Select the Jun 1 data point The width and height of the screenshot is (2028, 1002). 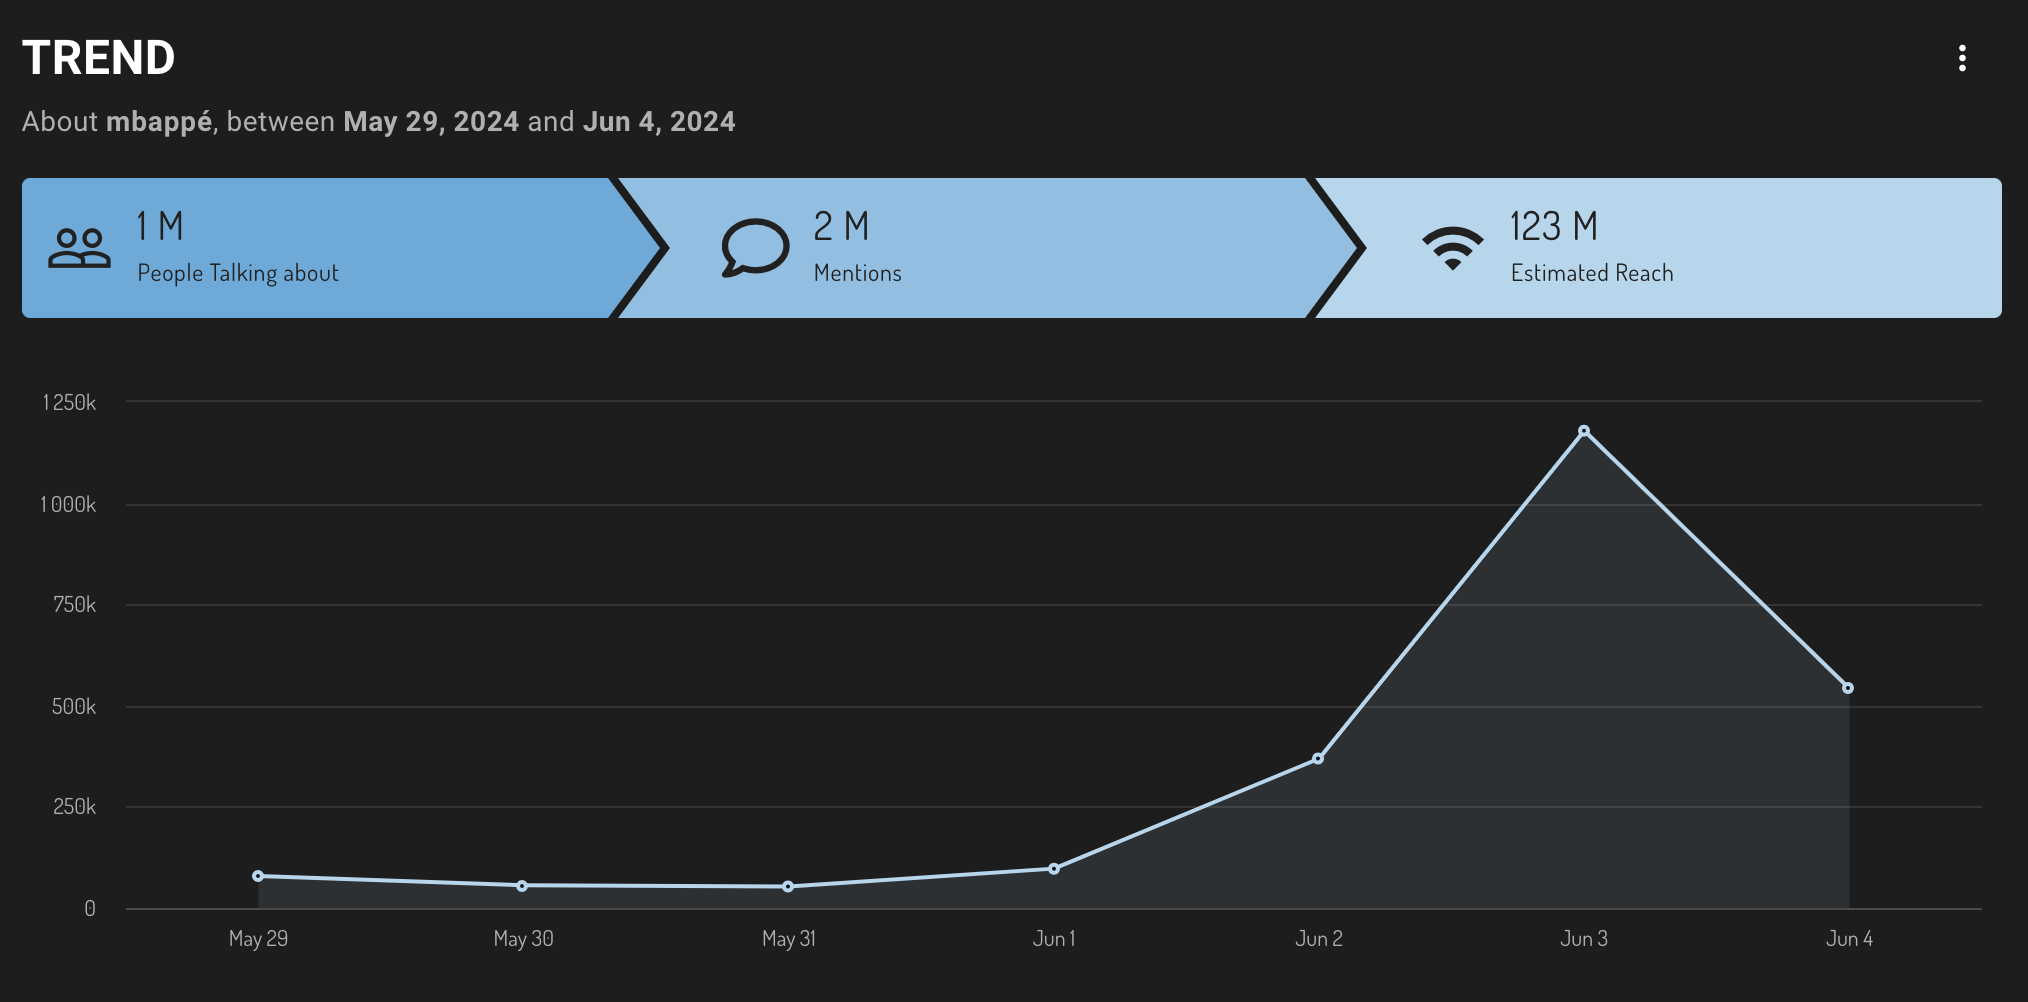(x=1054, y=869)
